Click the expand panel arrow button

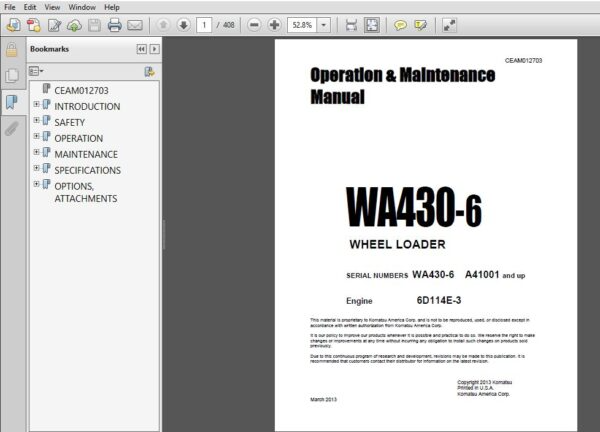(155, 49)
